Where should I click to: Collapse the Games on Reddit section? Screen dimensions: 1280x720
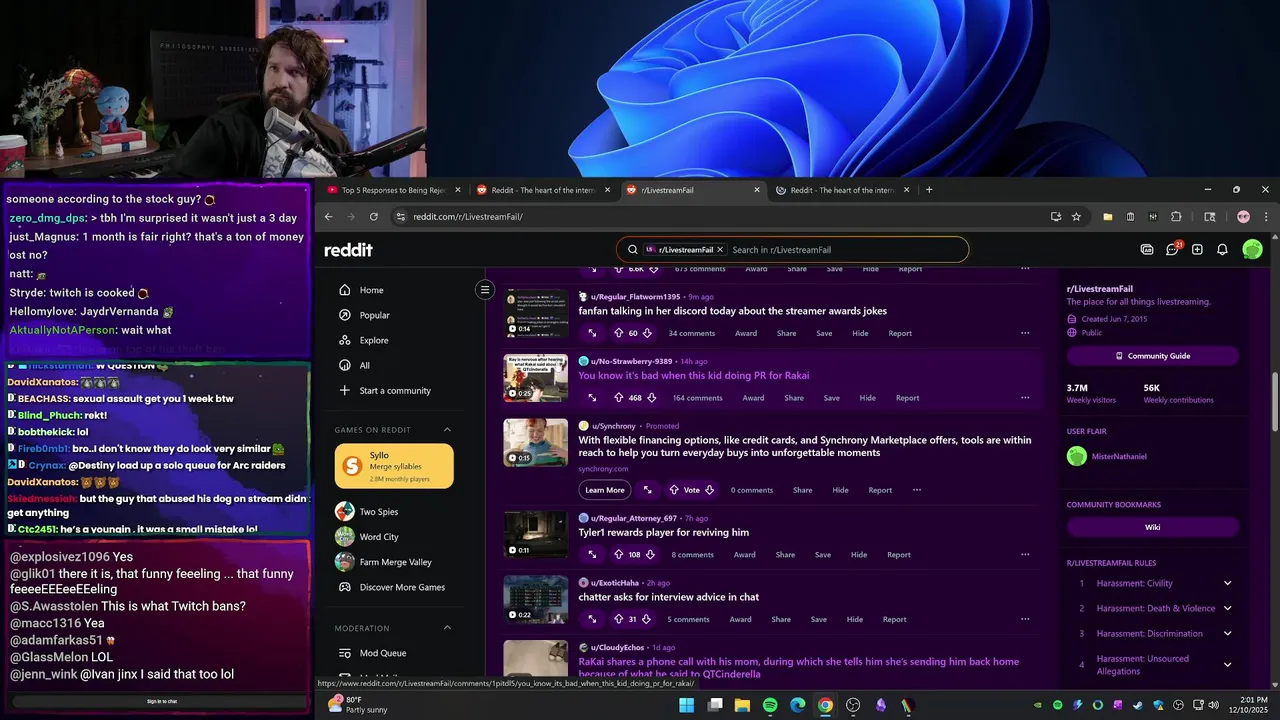tap(447, 430)
